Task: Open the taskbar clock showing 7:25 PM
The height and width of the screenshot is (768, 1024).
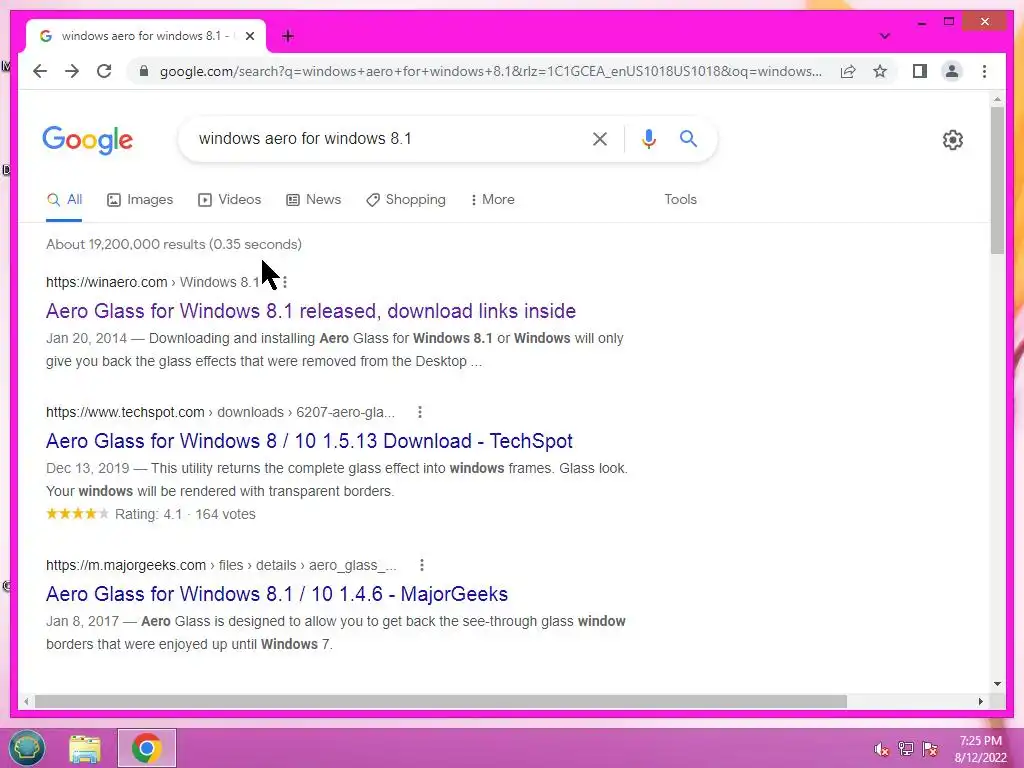Action: [980, 749]
